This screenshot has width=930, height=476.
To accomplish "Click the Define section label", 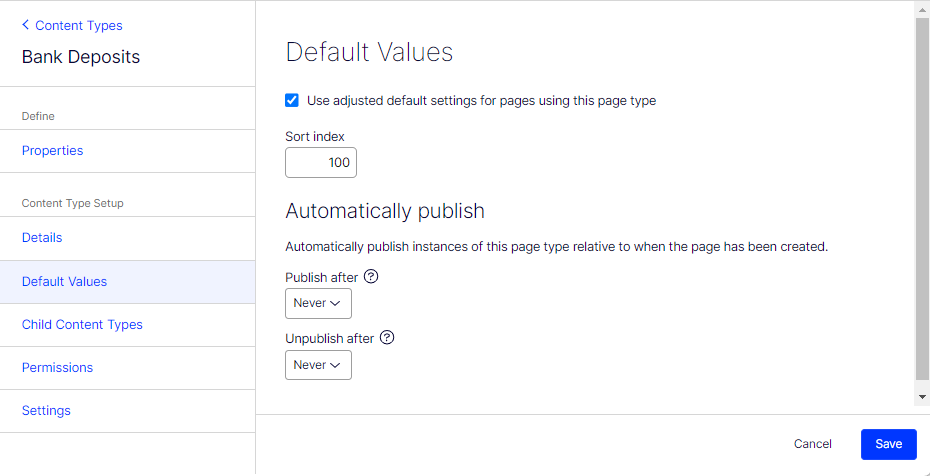I will point(38,116).
